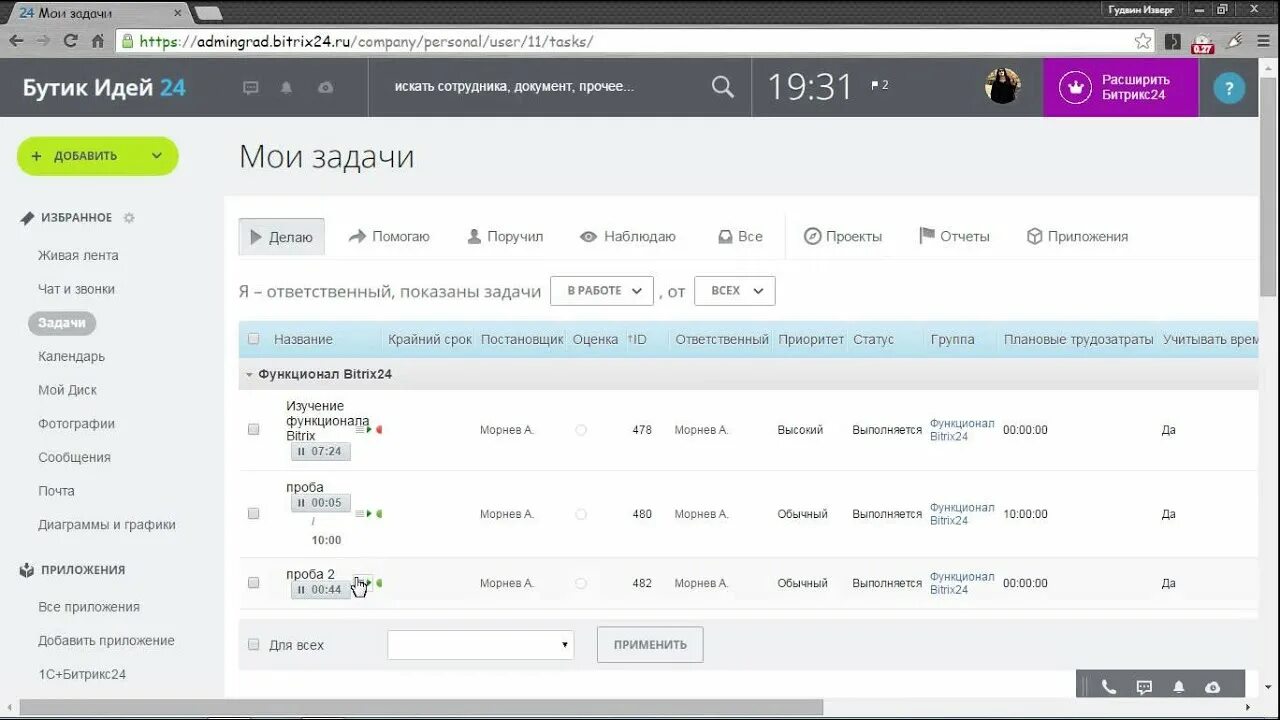Open the user avatar profile menu

tap(1002, 86)
